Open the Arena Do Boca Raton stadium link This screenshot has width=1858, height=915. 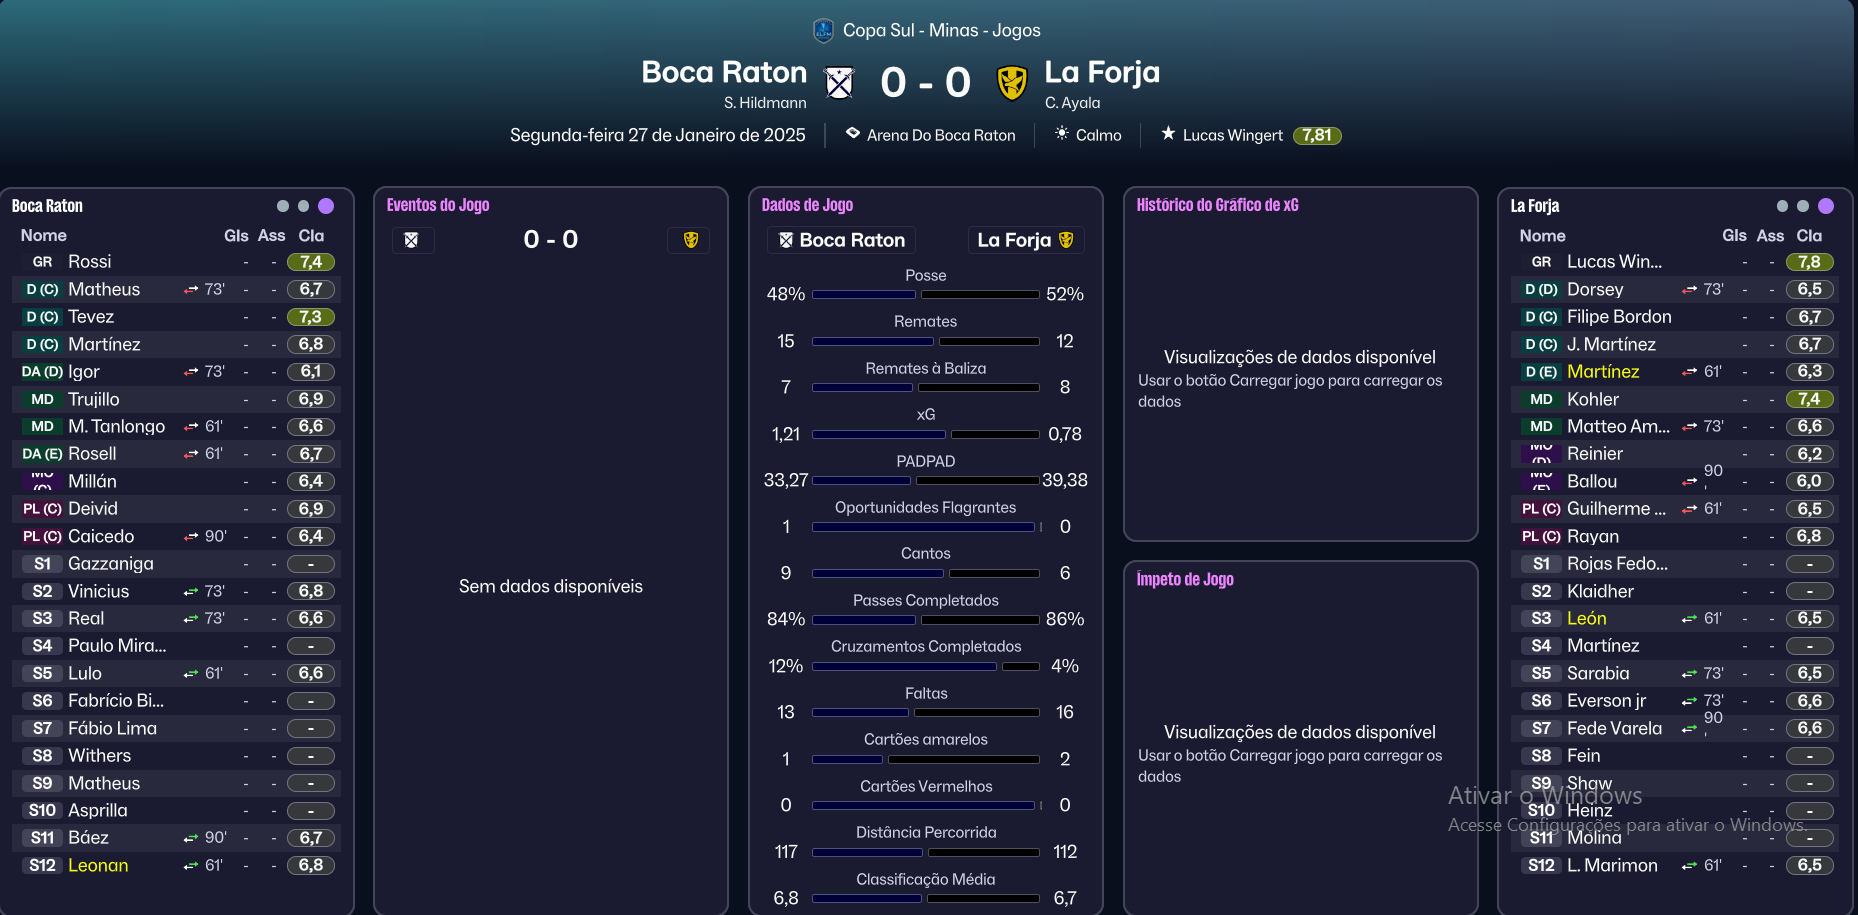pos(940,135)
